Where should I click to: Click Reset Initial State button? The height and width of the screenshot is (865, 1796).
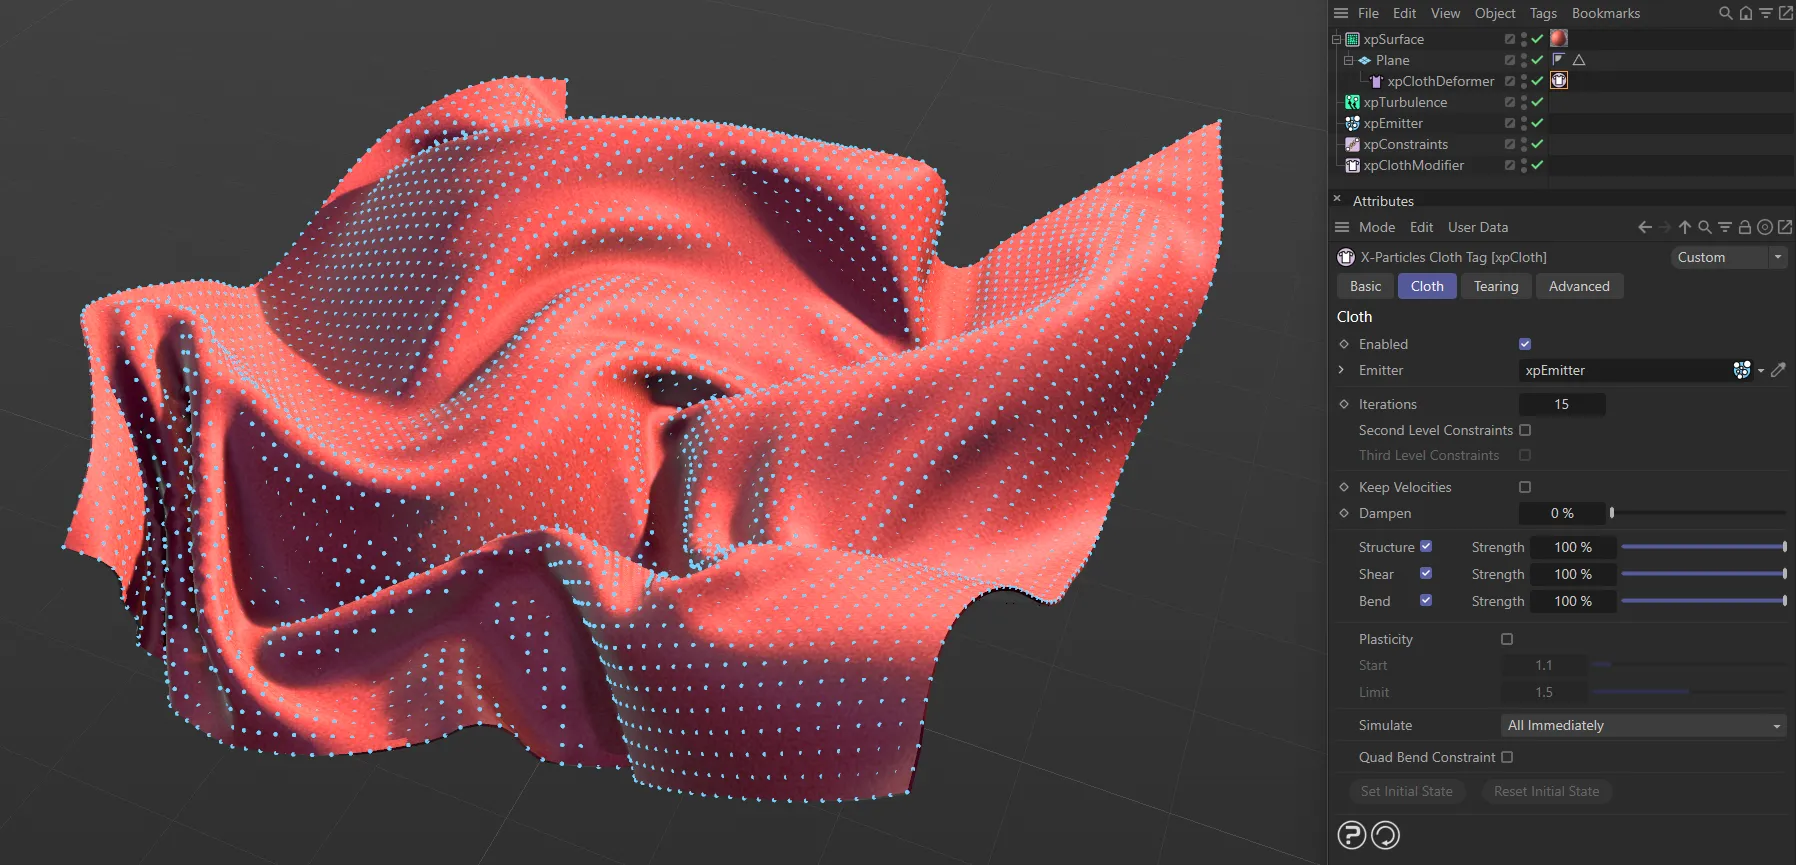[x=1546, y=791]
